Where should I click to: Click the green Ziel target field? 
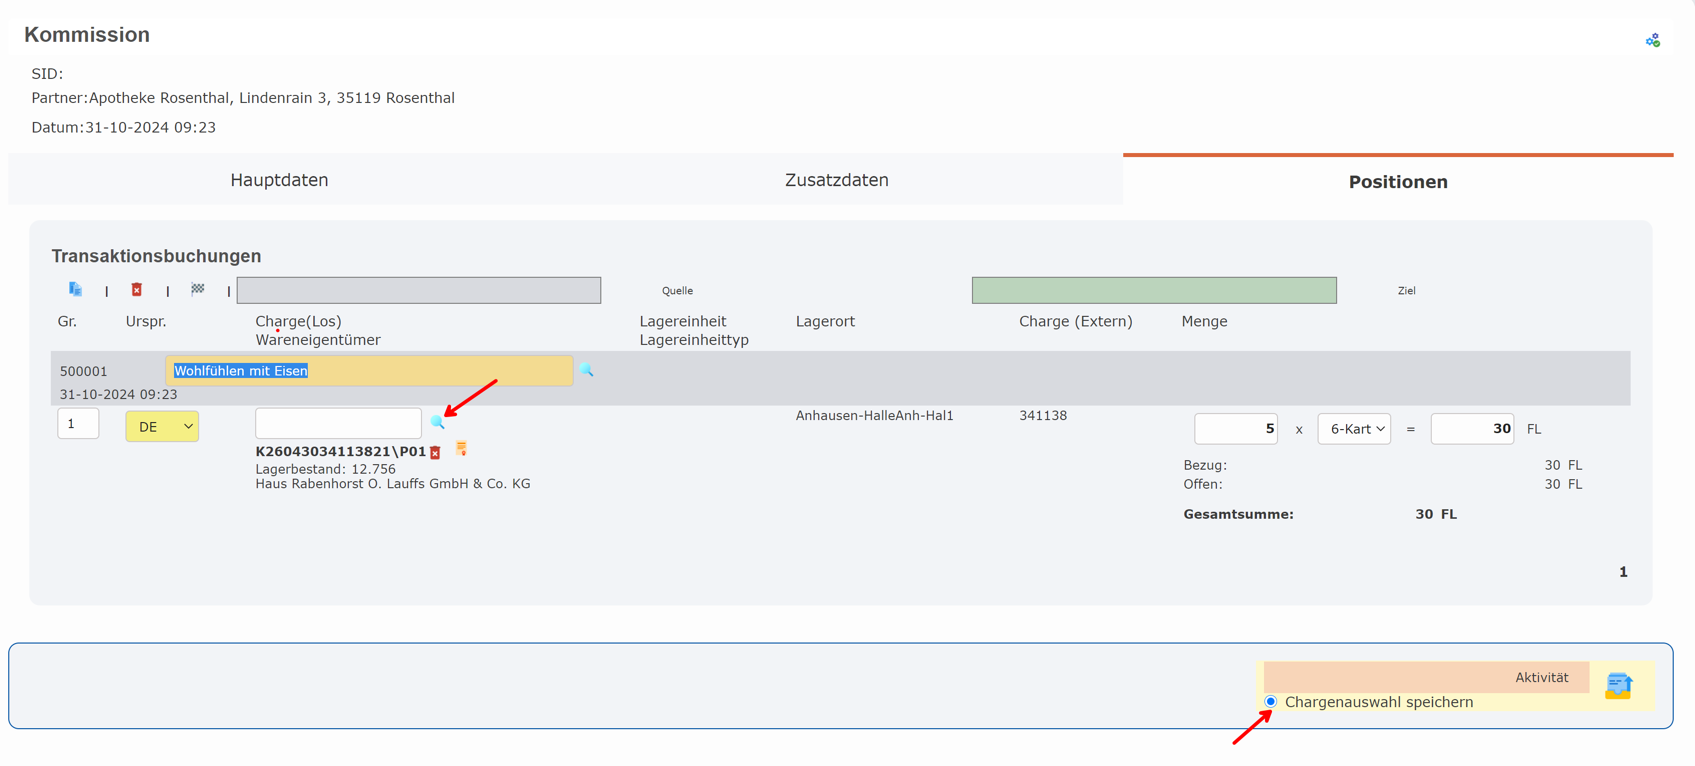tap(1154, 290)
